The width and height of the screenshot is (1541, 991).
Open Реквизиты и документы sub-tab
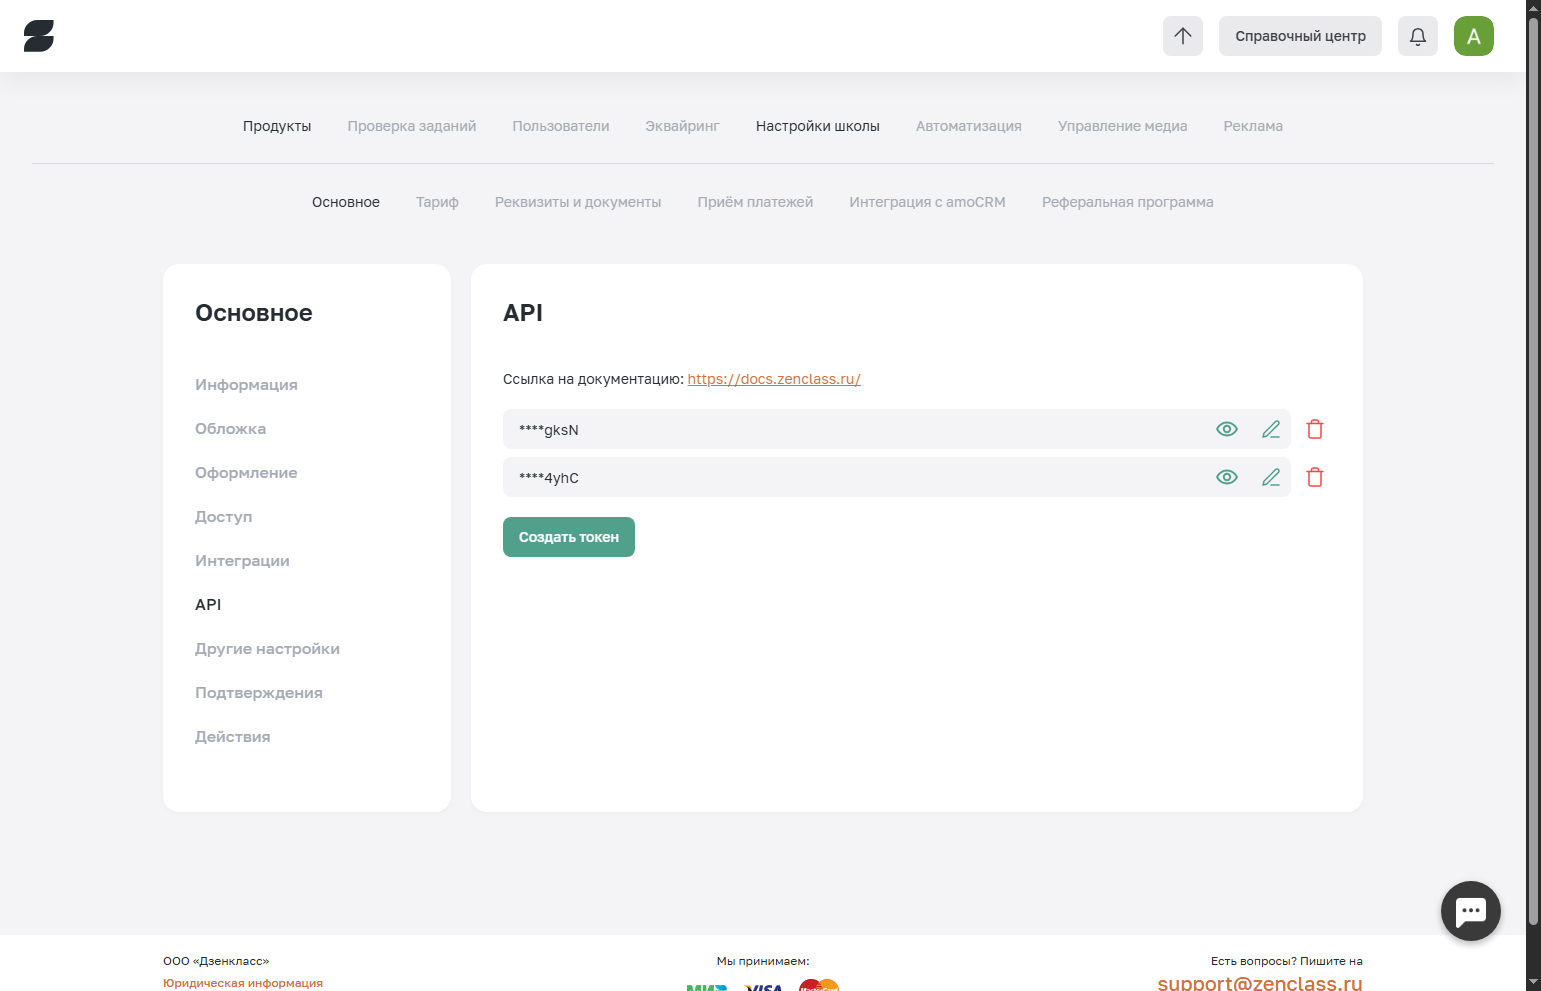coord(578,202)
